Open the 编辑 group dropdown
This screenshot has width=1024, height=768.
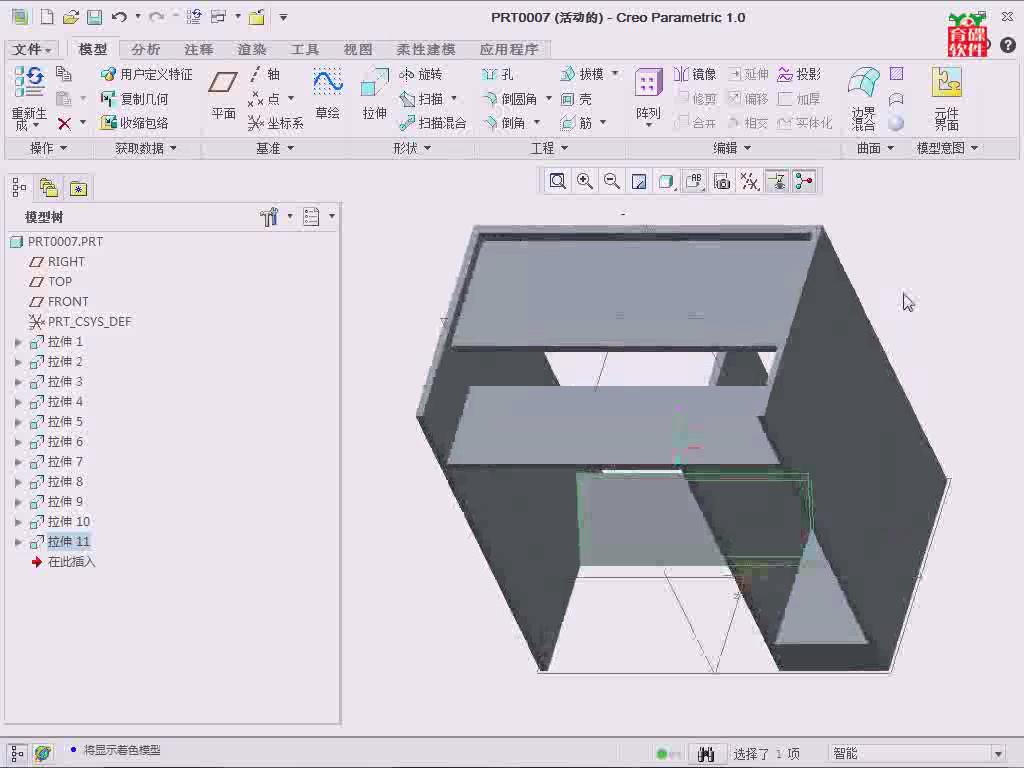tap(731, 148)
